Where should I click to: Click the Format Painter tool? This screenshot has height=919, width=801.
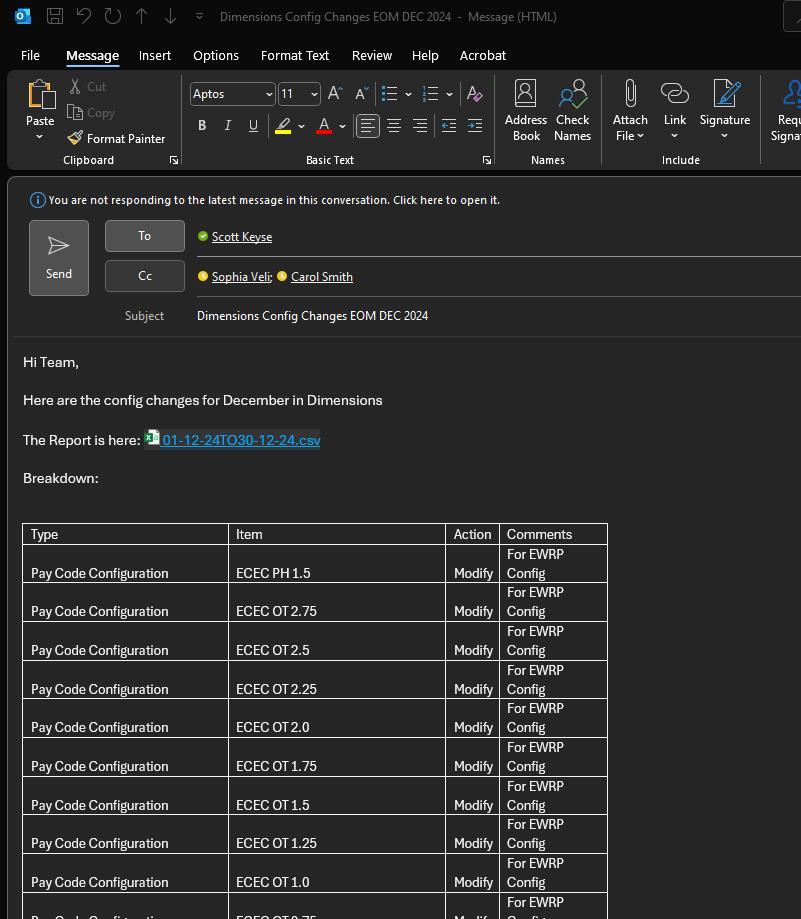[x=116, y=139]
